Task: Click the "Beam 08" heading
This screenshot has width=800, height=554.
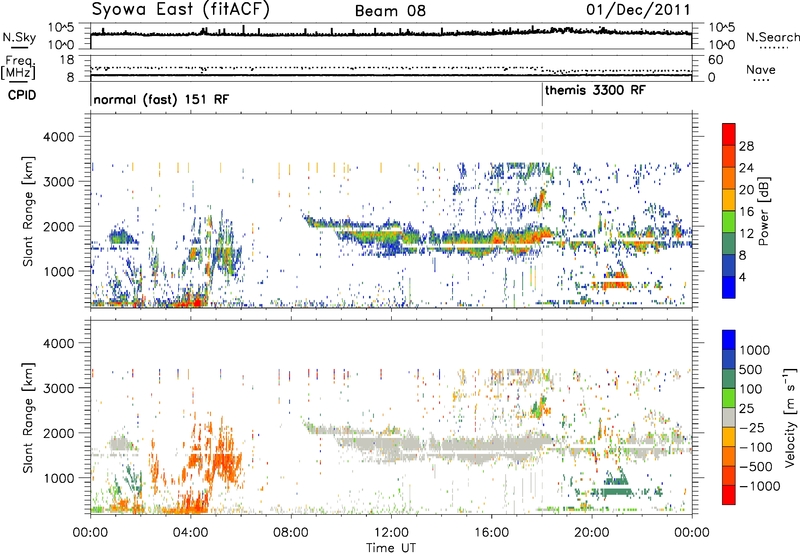Action: coord(390,11)
